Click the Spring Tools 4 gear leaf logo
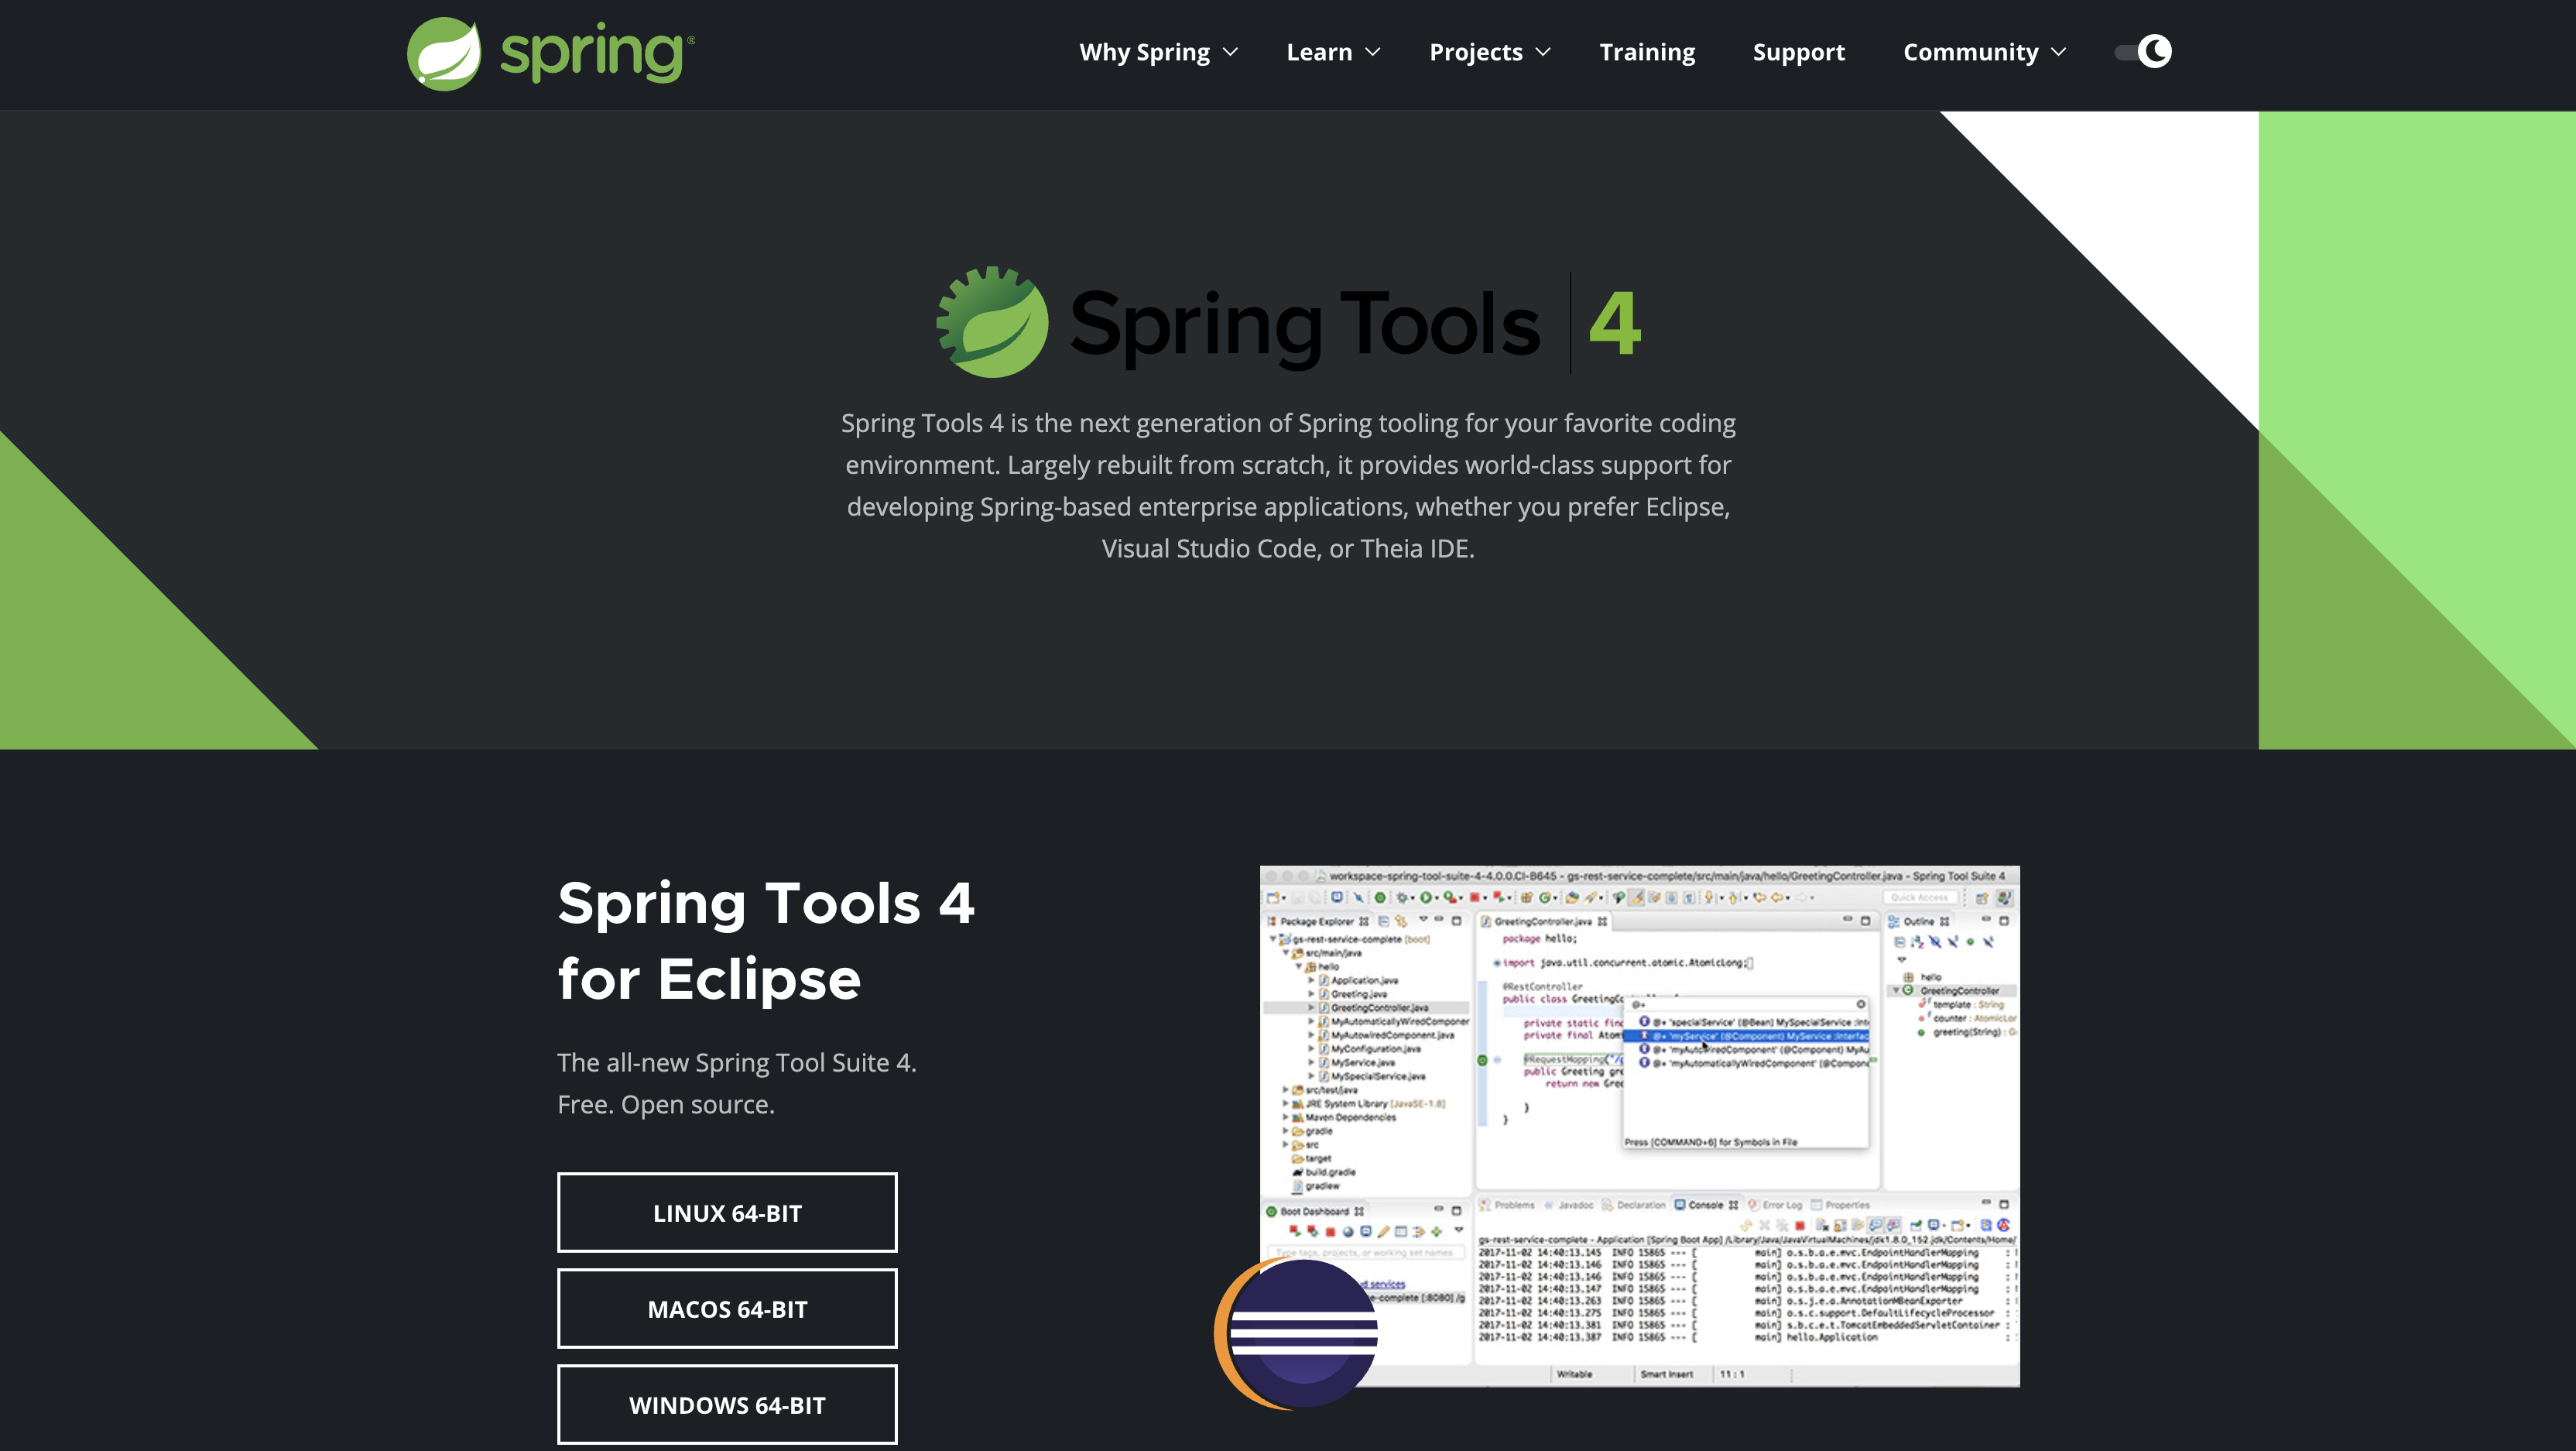Viewport: 2576px width, 1451px height. click(x=992, y=322)
